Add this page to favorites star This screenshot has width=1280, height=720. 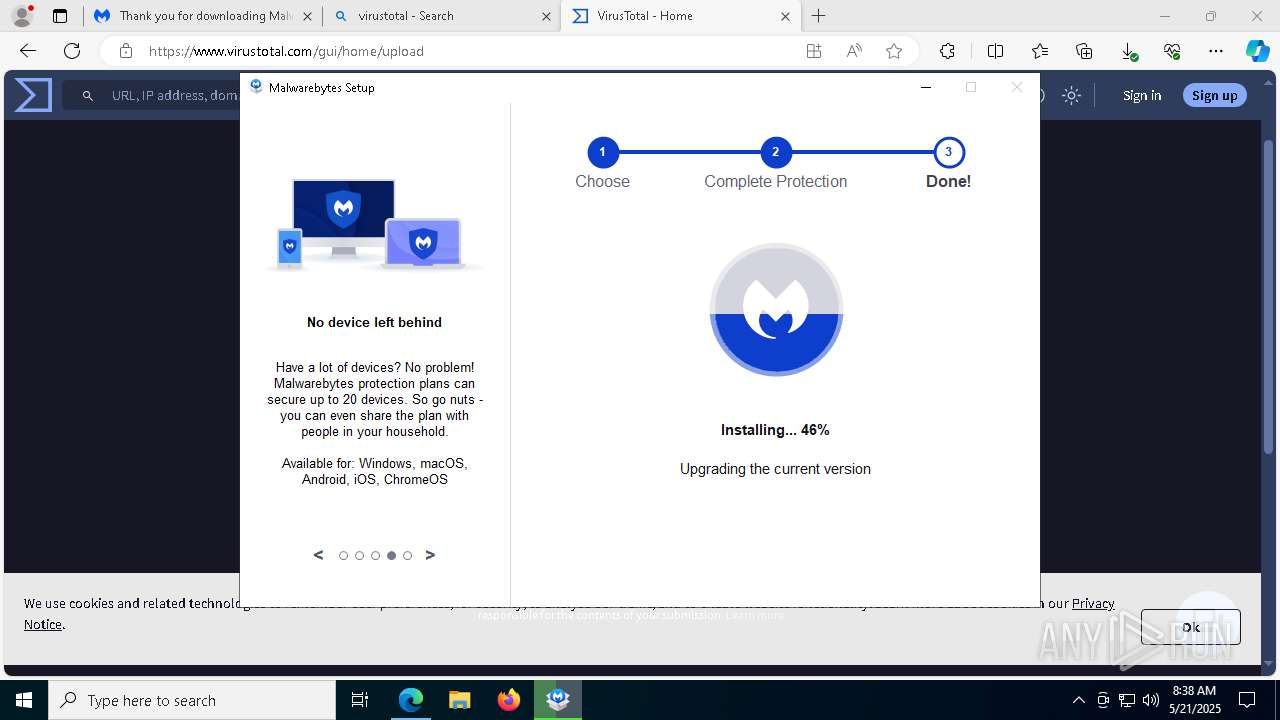point(894,51)
